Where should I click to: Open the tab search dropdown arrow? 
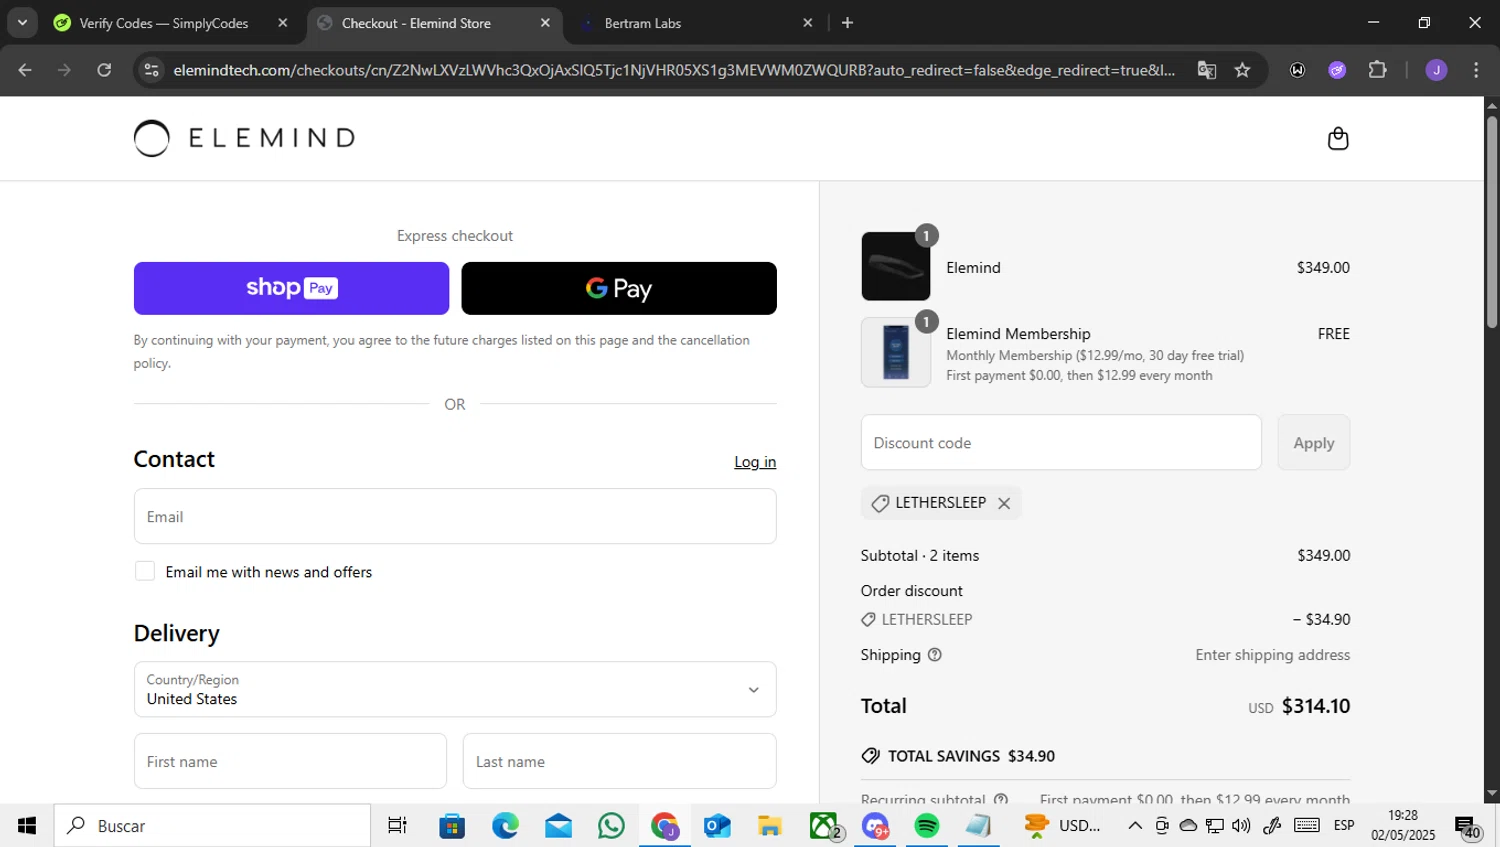point(22,22)
